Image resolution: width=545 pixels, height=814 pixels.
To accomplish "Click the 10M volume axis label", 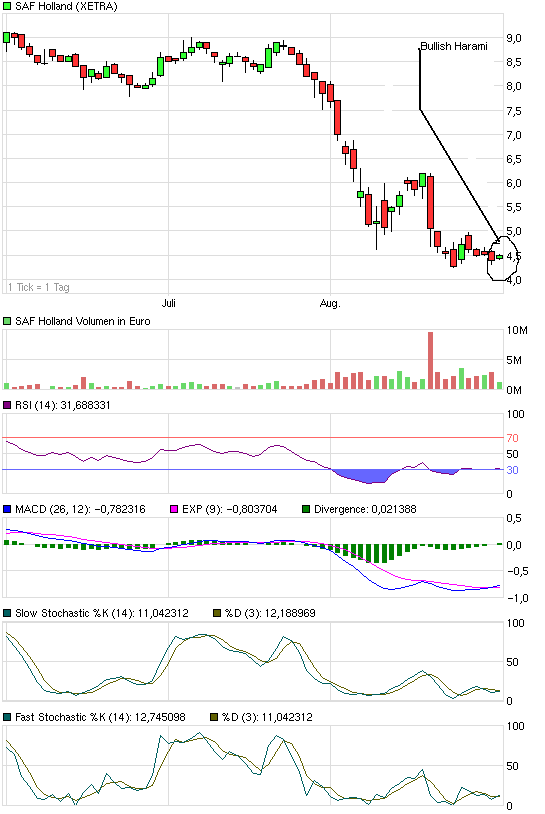I will point(517,331).
